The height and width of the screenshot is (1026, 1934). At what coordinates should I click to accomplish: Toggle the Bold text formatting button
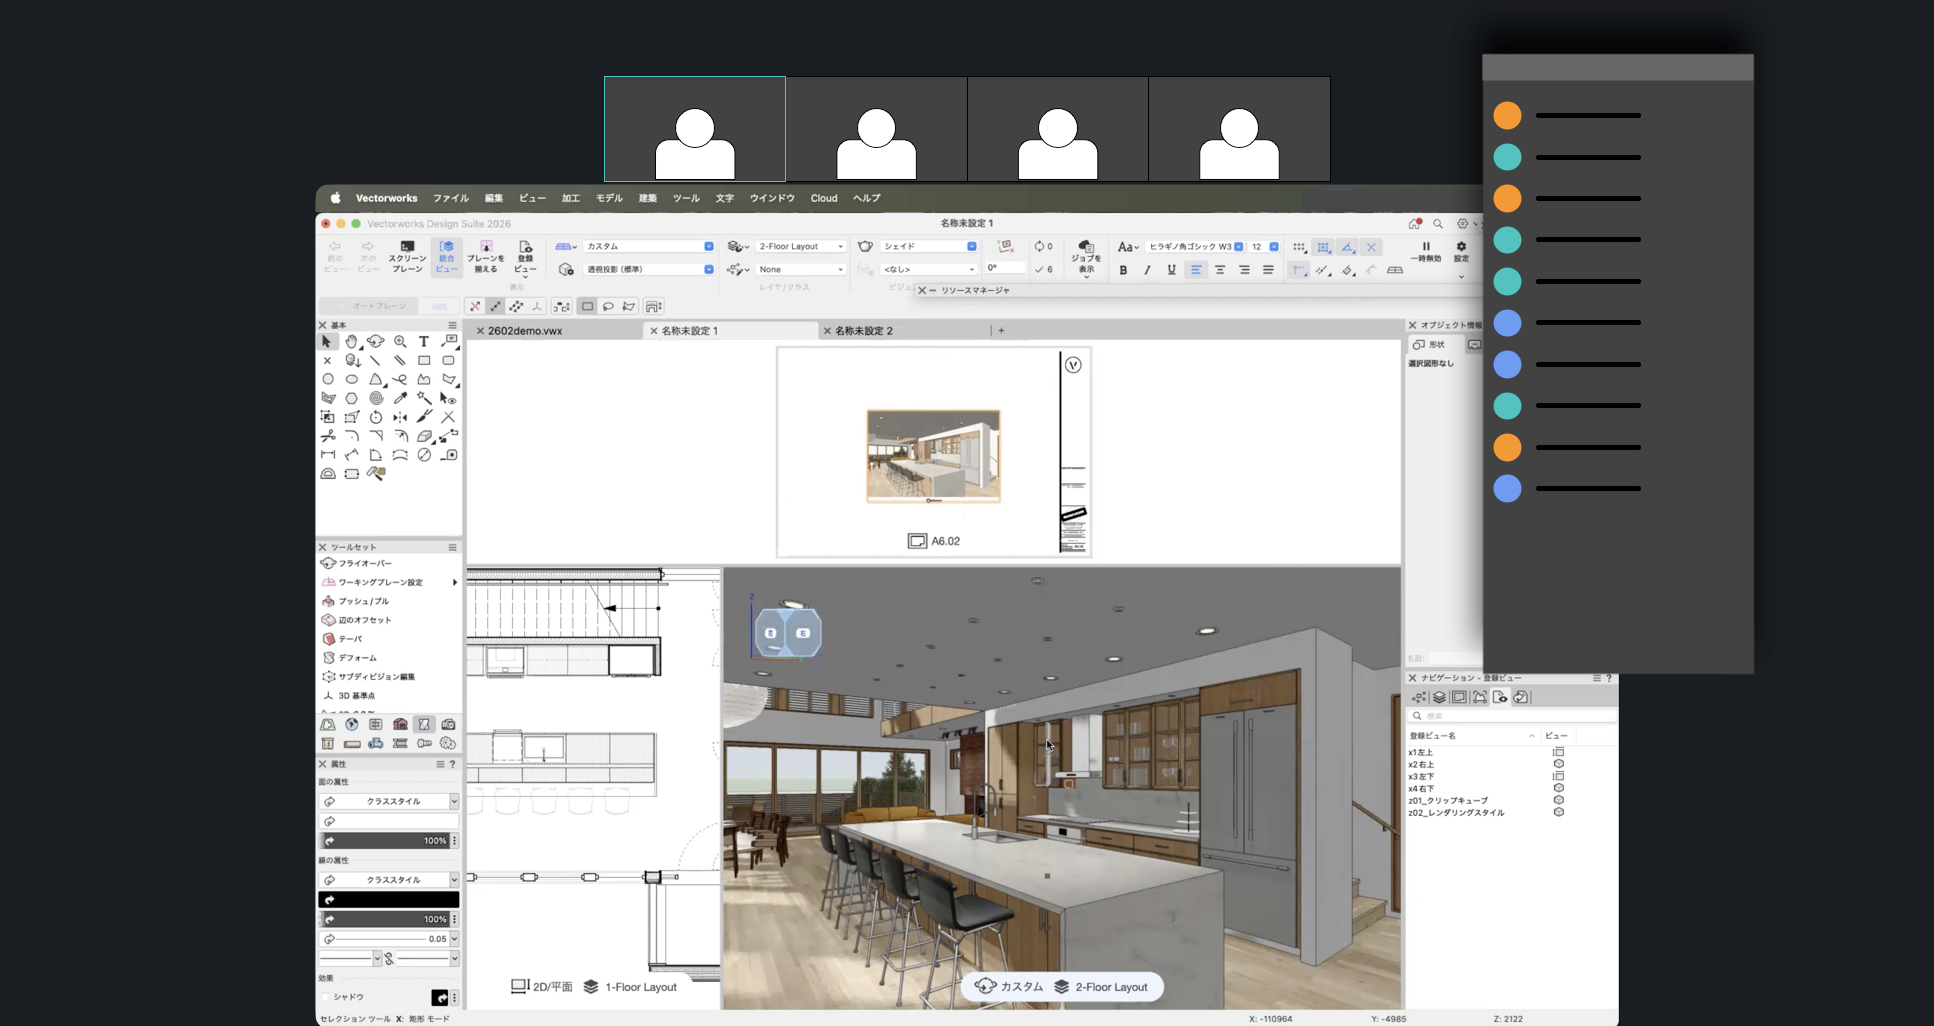click(1123, 270)
